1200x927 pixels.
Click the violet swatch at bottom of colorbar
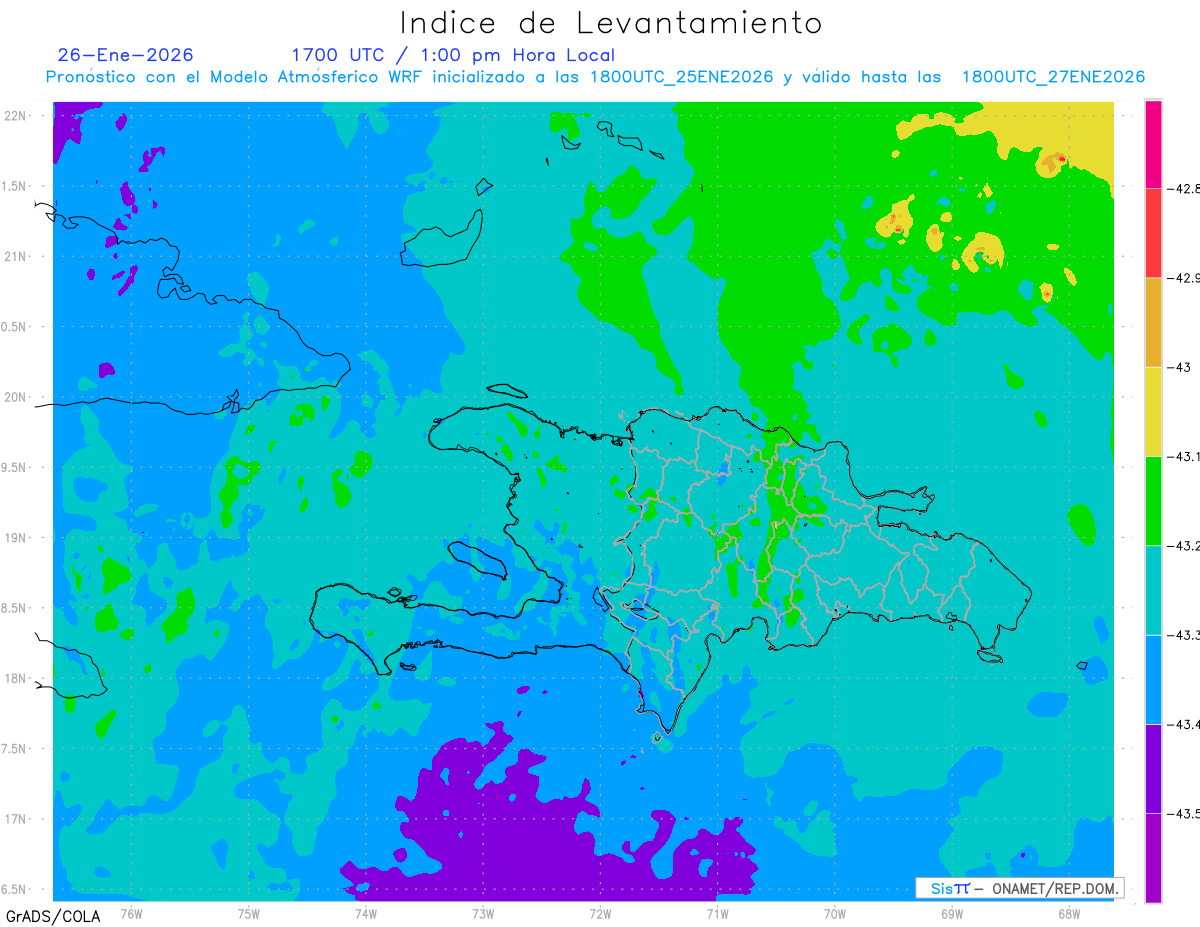(1153, 857)
